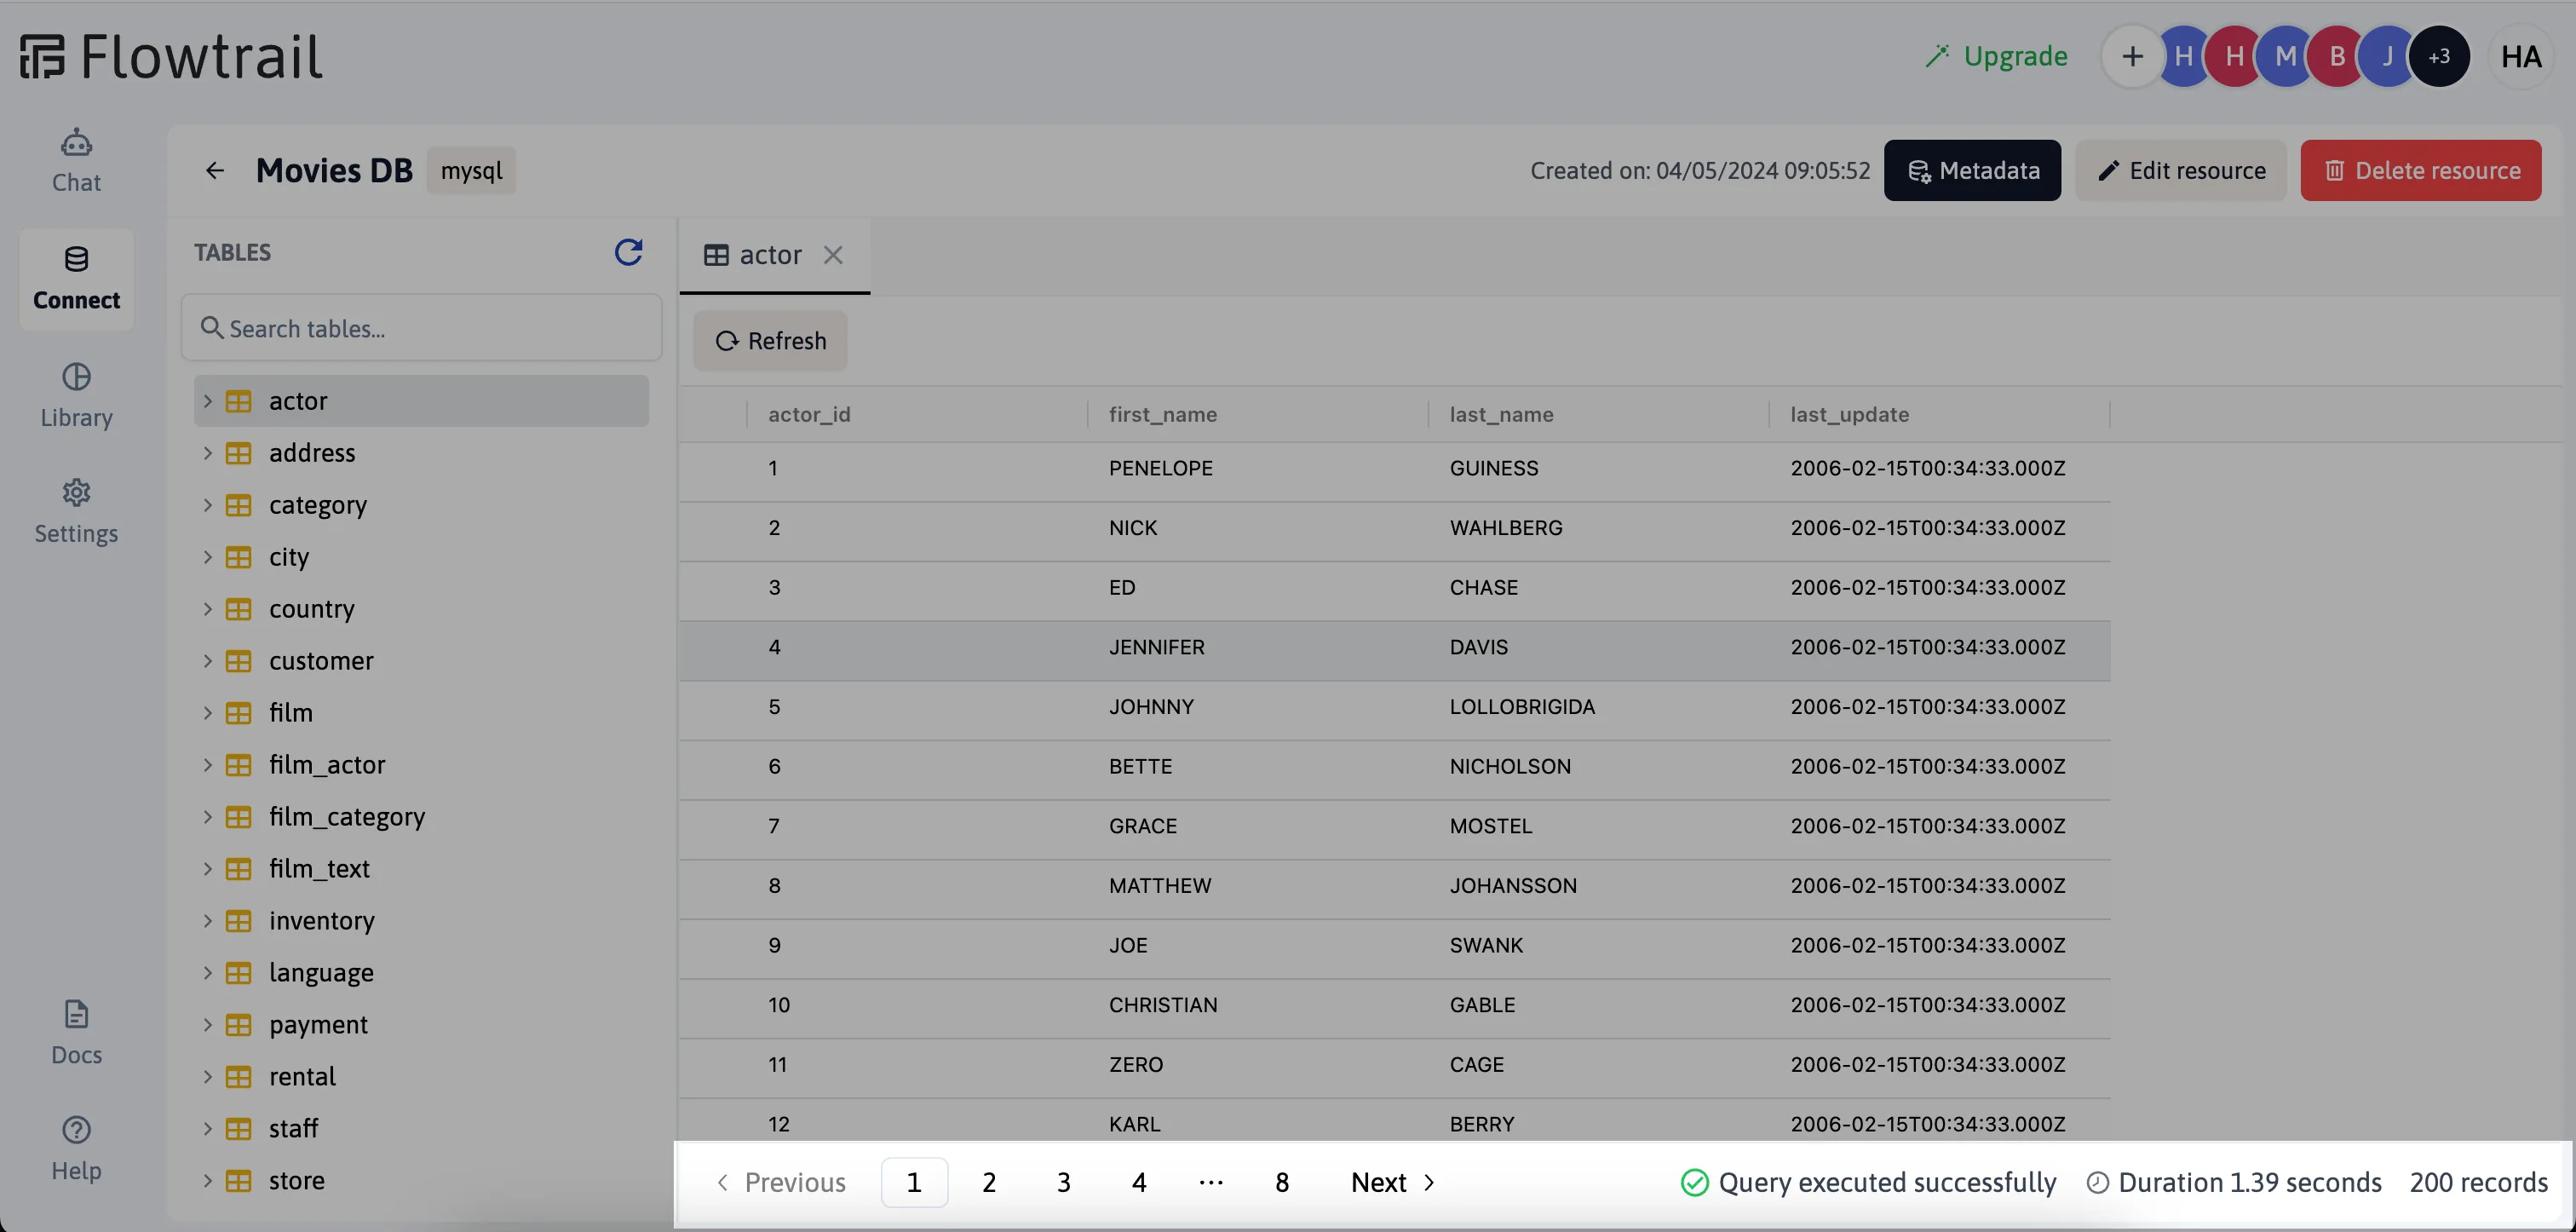Jump to page 8 of results
This screenshot has width=2576, height=1232.
pos(1282,1182)
